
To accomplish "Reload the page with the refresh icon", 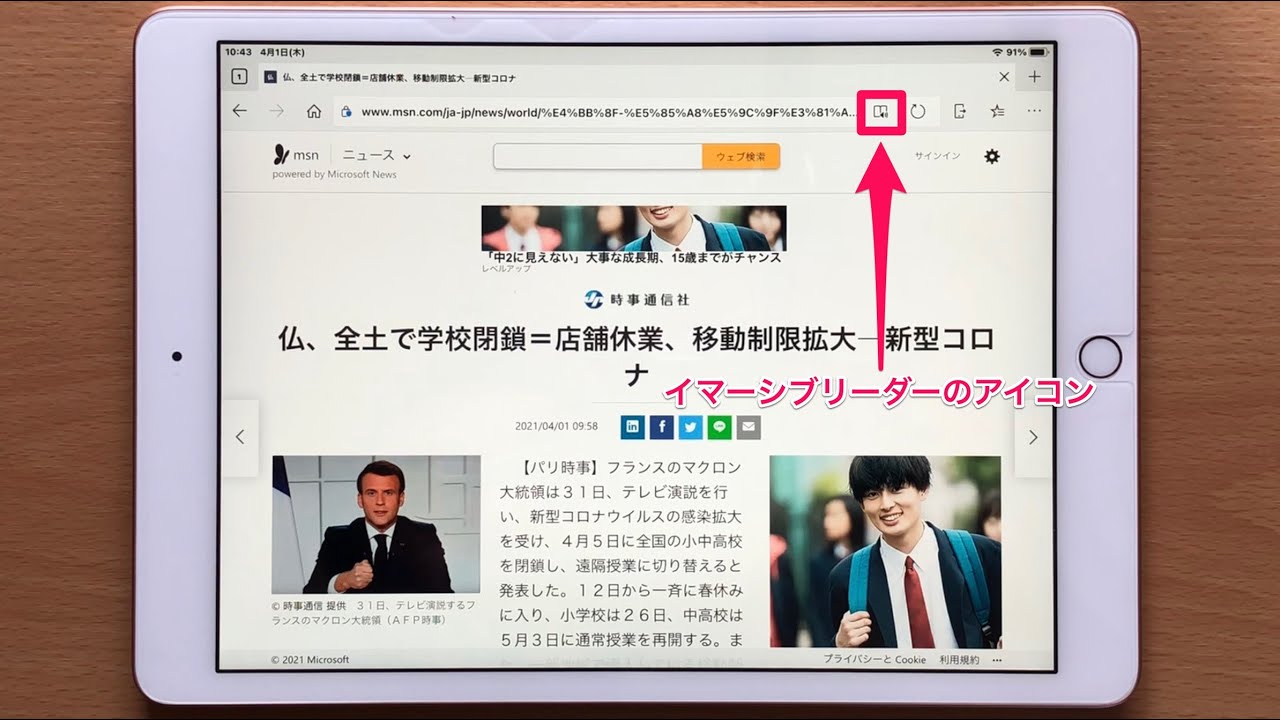I will tap(918, 112).
